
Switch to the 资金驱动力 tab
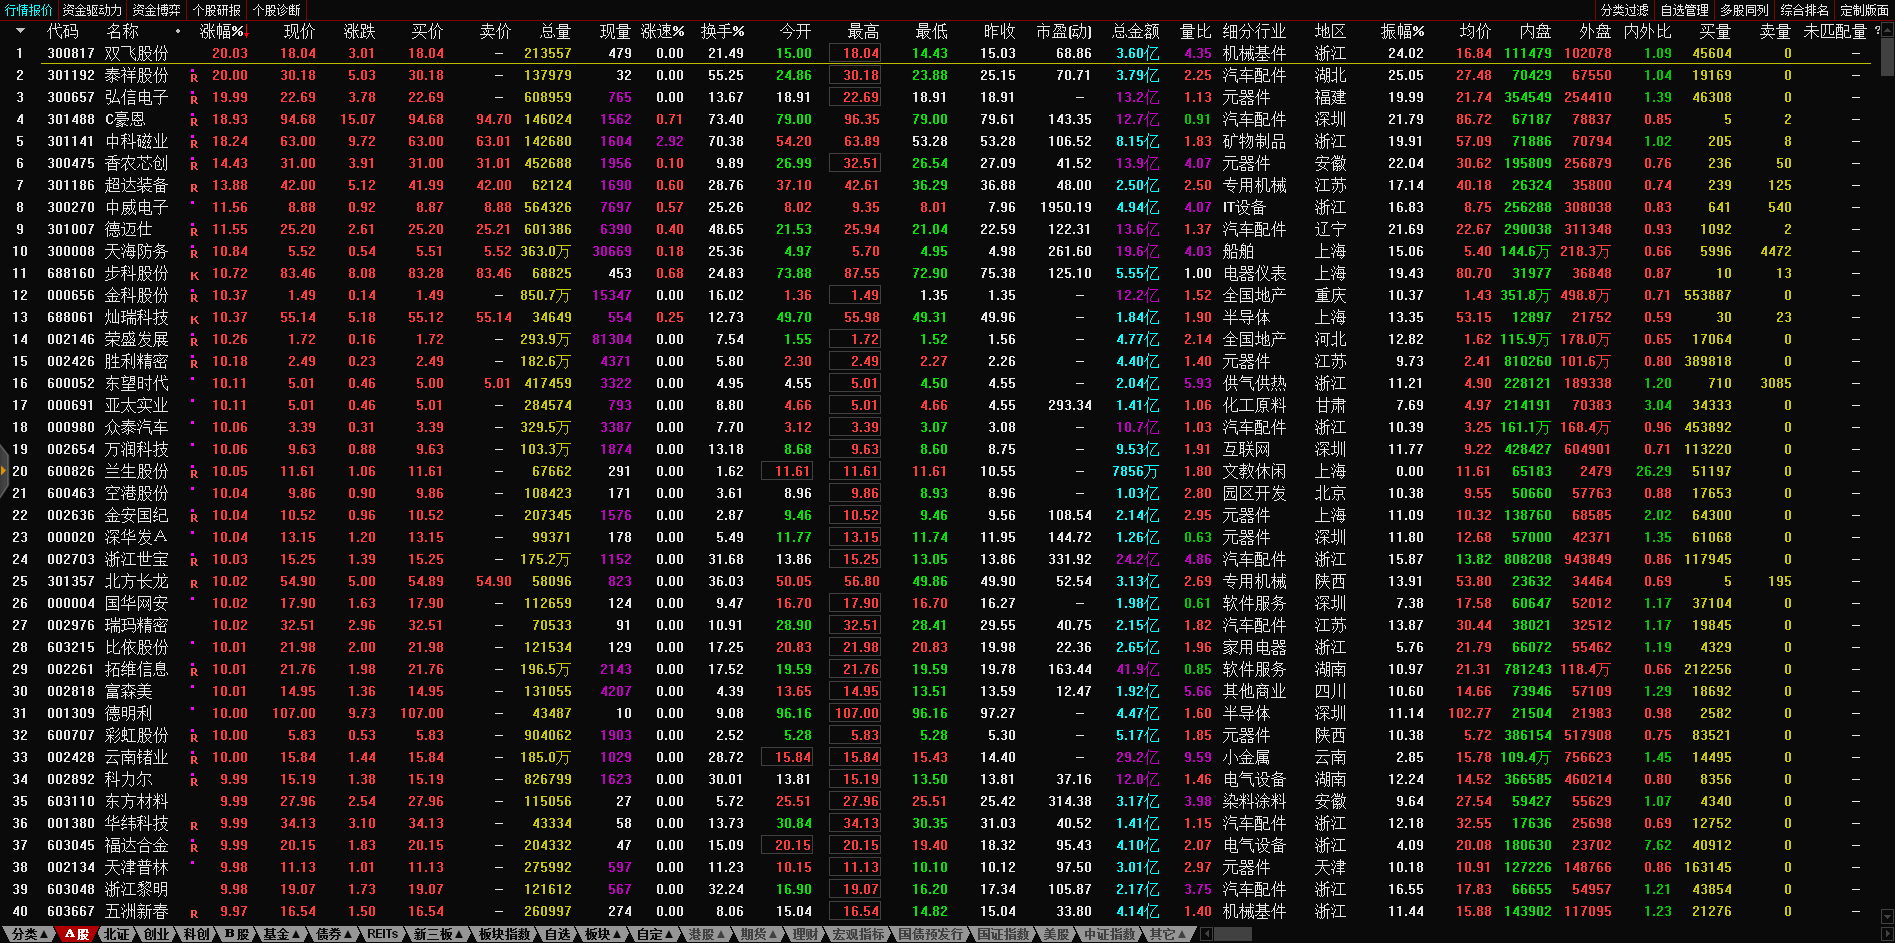[x=92, y=10]
